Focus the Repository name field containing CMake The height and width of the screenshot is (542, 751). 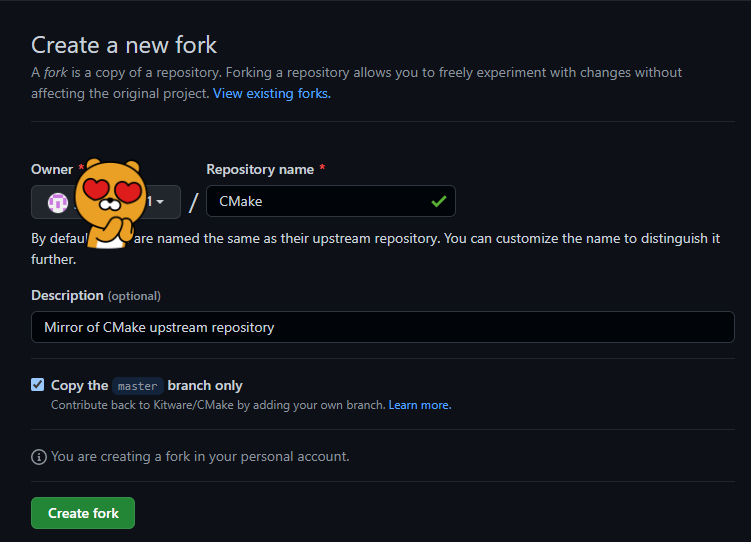point(330,201)
